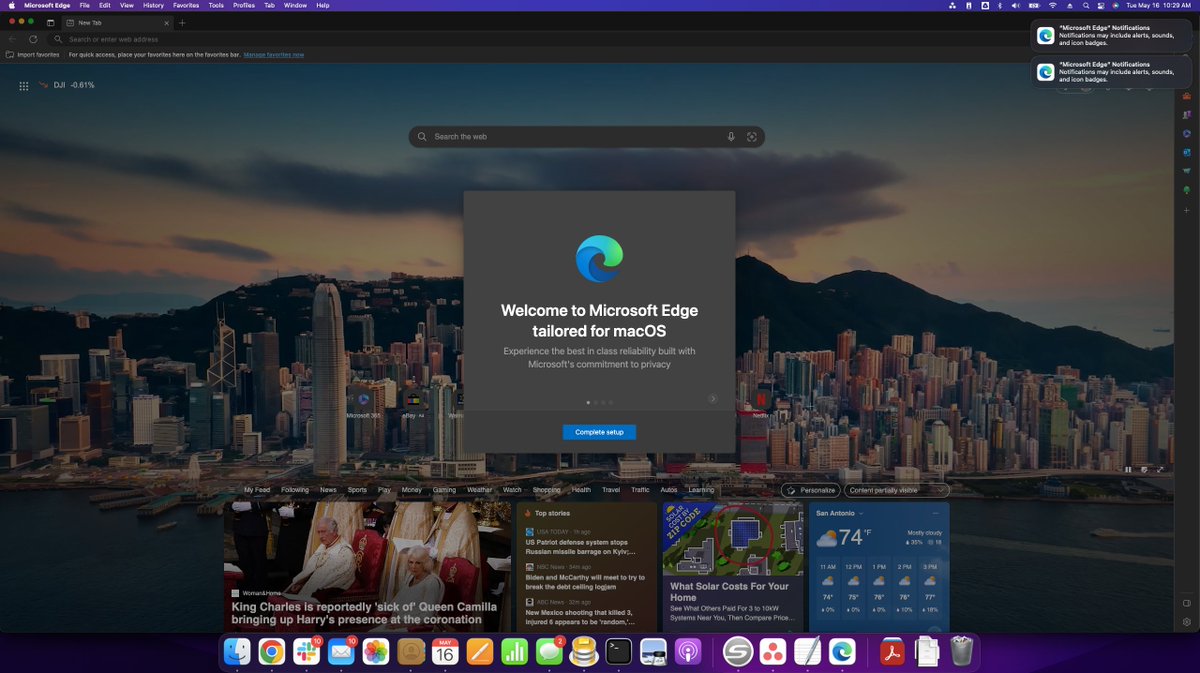Open the sidebar Outlook icon
The image size is (1200, 673).
point(1186,152)
